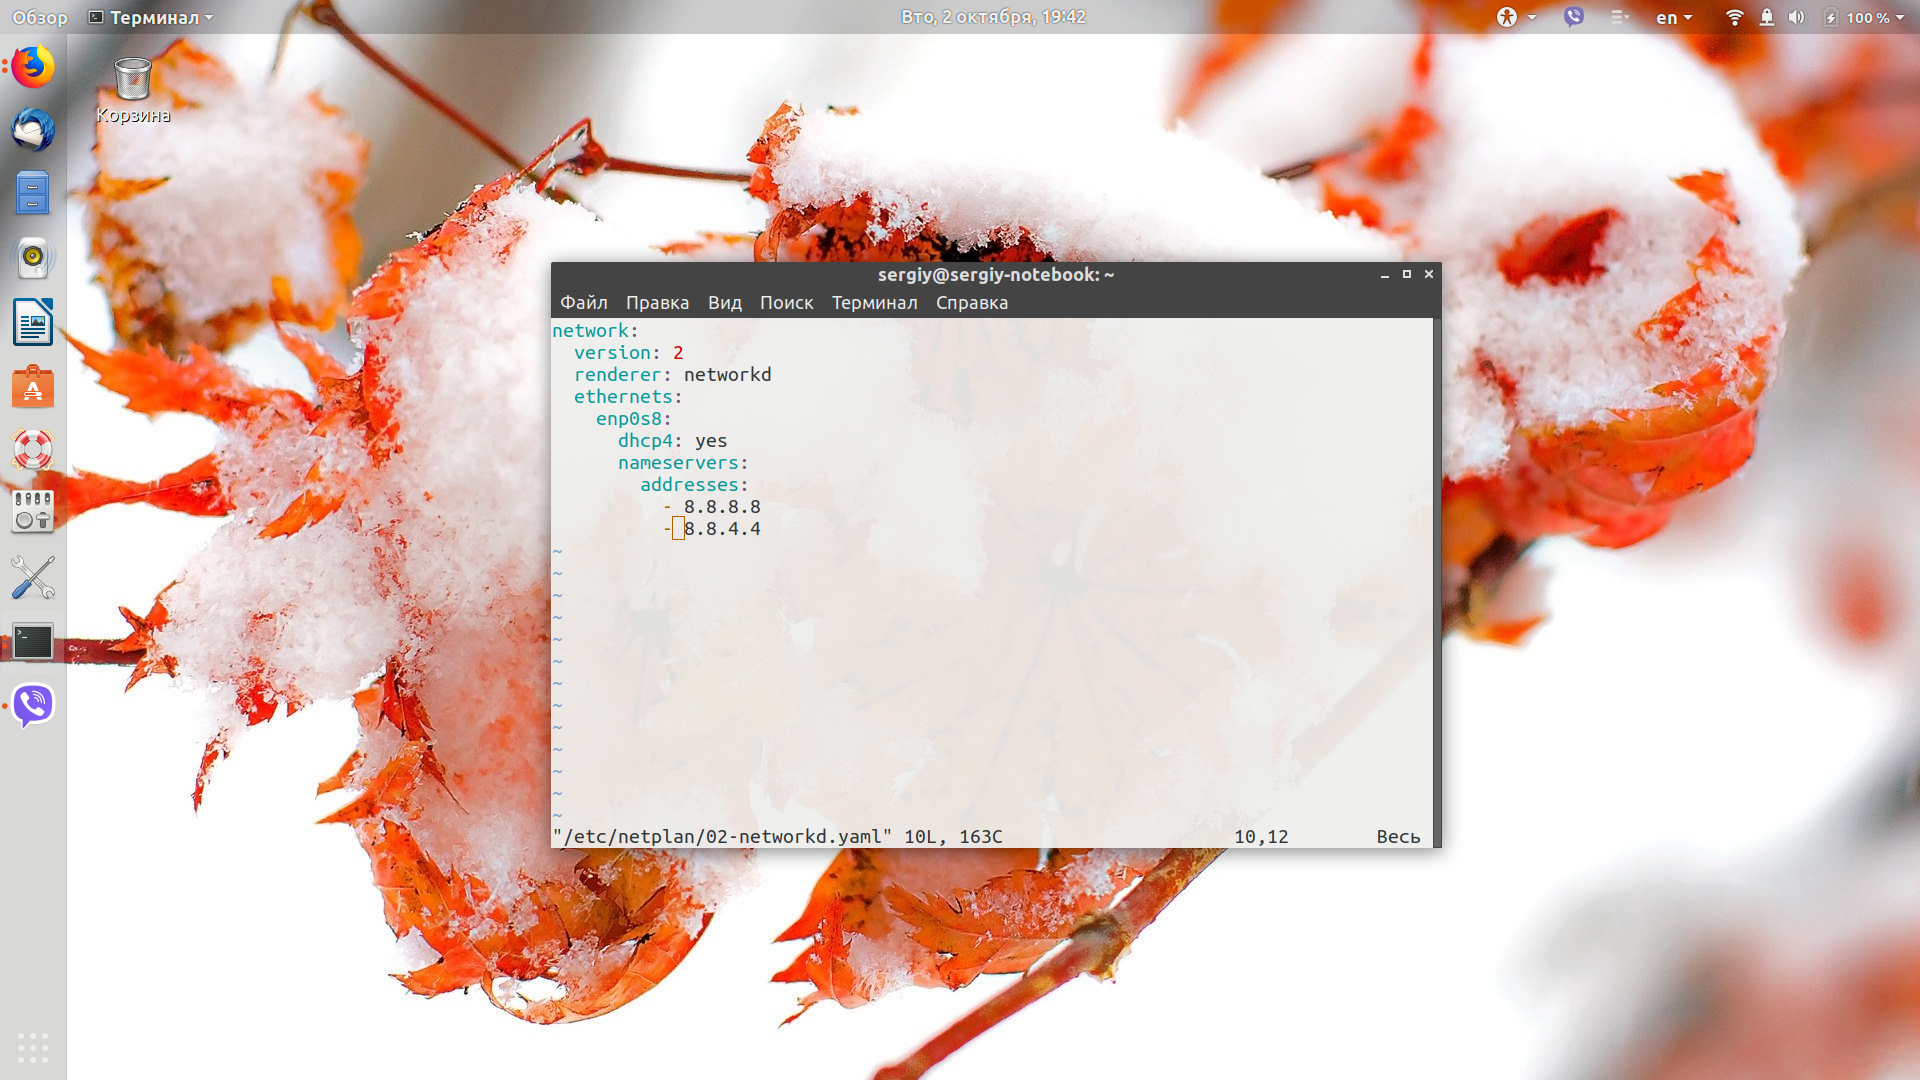This screenshot has width=1920, height=1080.
Task: Launch LibreOffice Writer from the dock
Action: pos(33,322)
